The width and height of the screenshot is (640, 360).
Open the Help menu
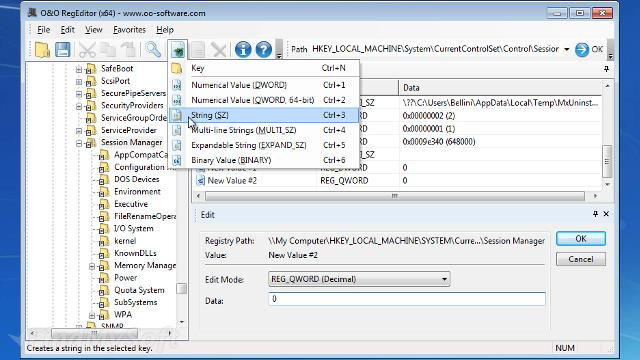[x=165, y=30]
